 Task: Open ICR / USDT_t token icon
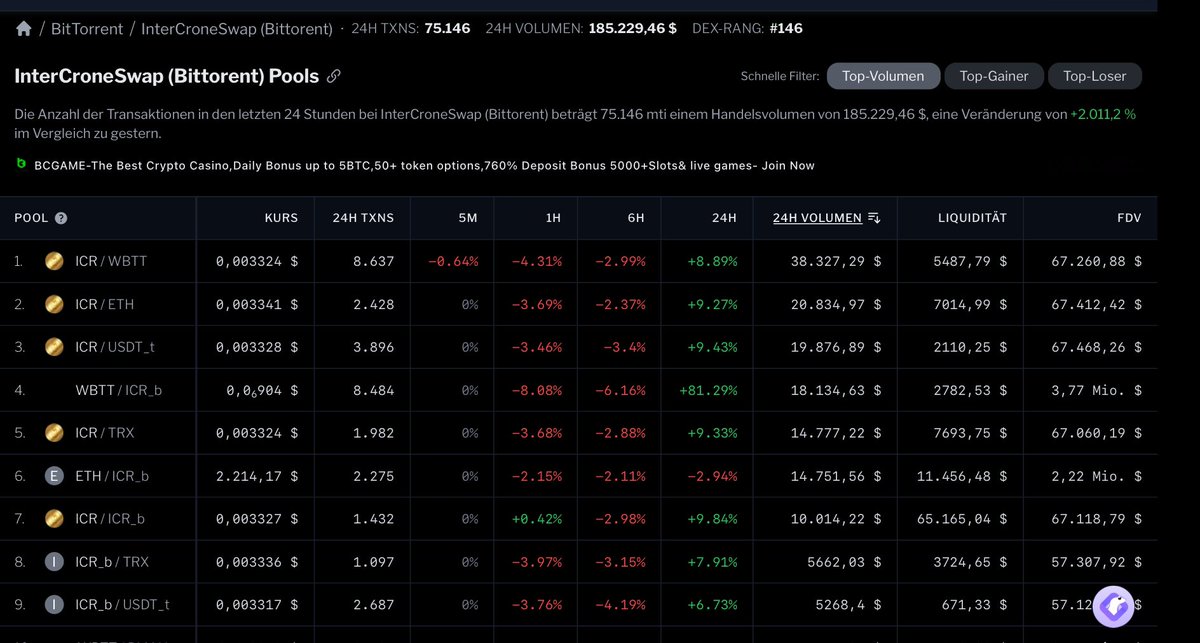(55, 347)
